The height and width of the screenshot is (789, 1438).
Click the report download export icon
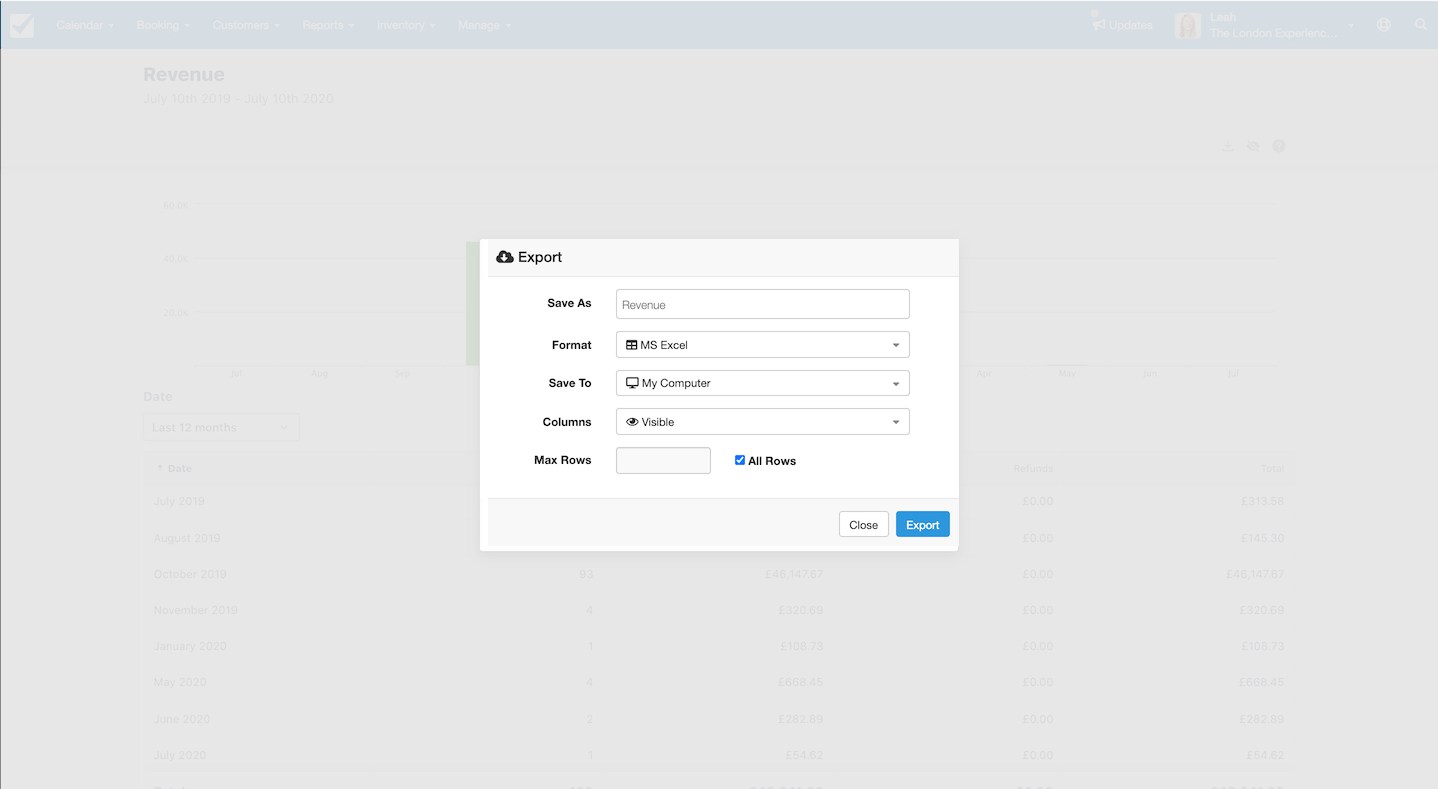(1228, 146)
